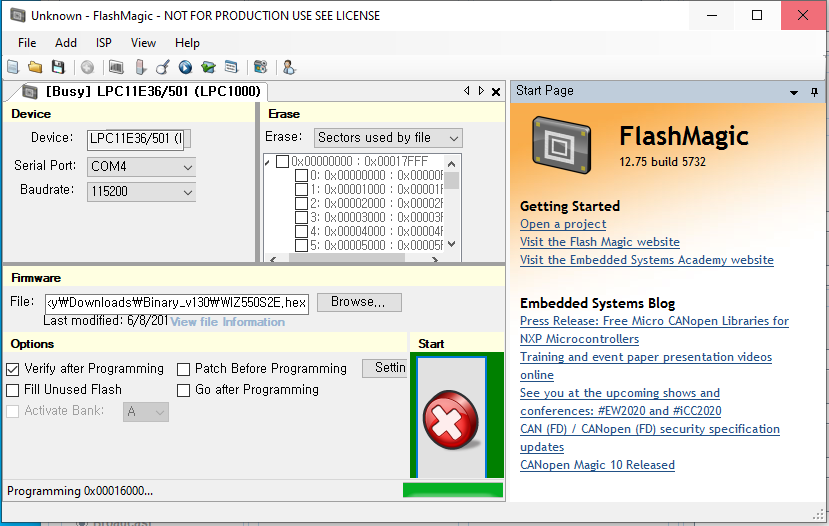Open the Help menu
The width and height of the screenshot is (829, 526).
187,43
